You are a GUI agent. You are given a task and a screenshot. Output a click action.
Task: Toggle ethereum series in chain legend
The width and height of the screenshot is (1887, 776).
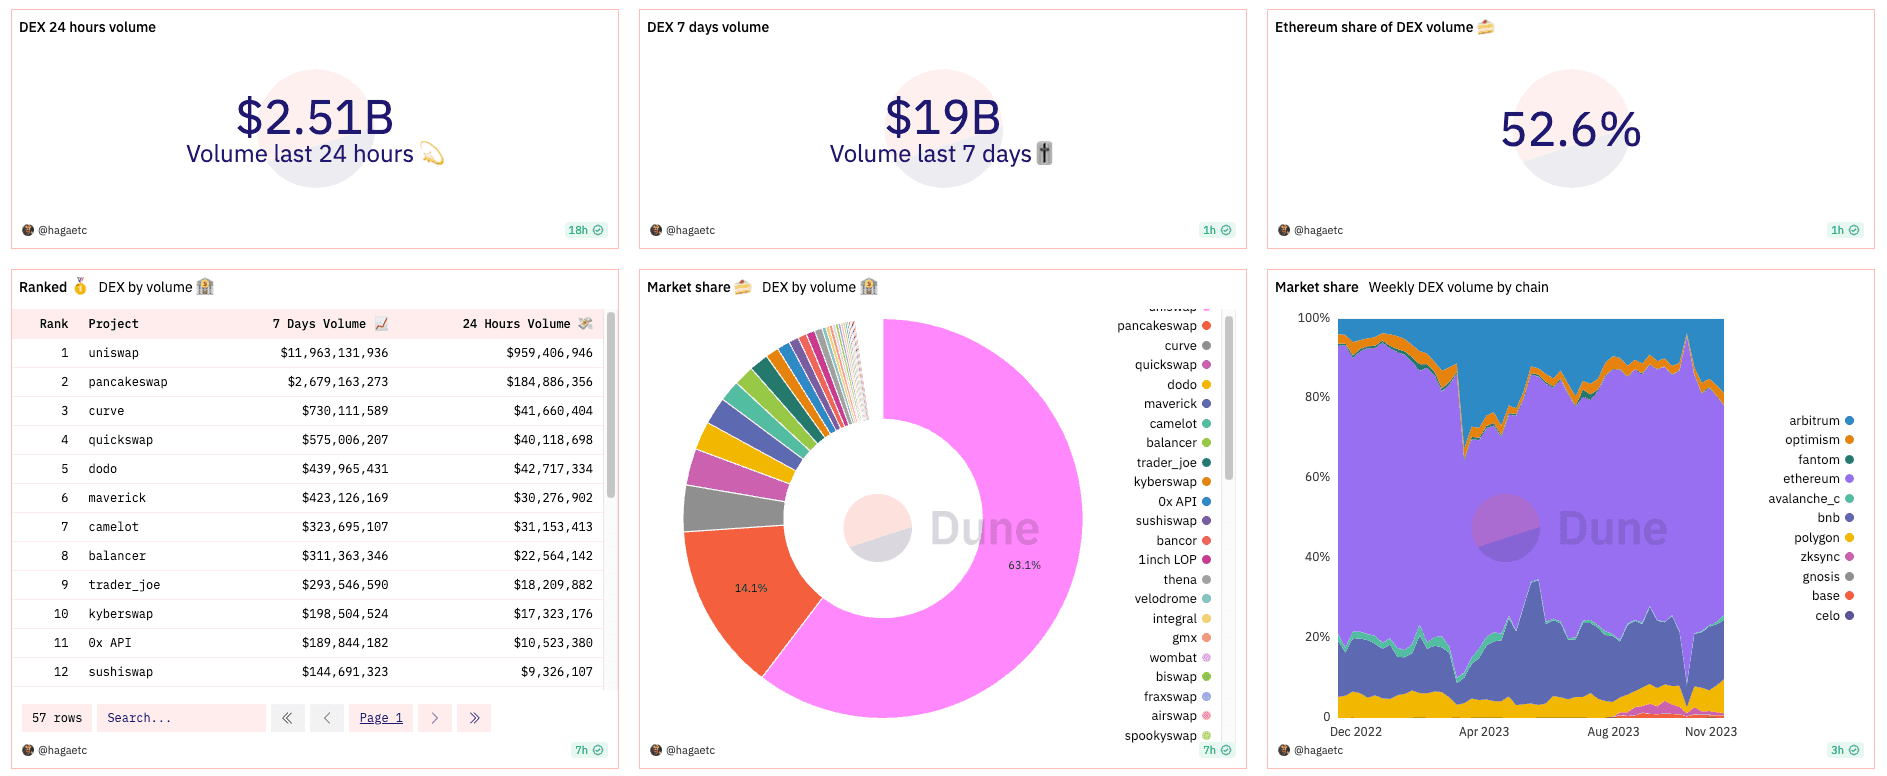(x=1811, y=479)
